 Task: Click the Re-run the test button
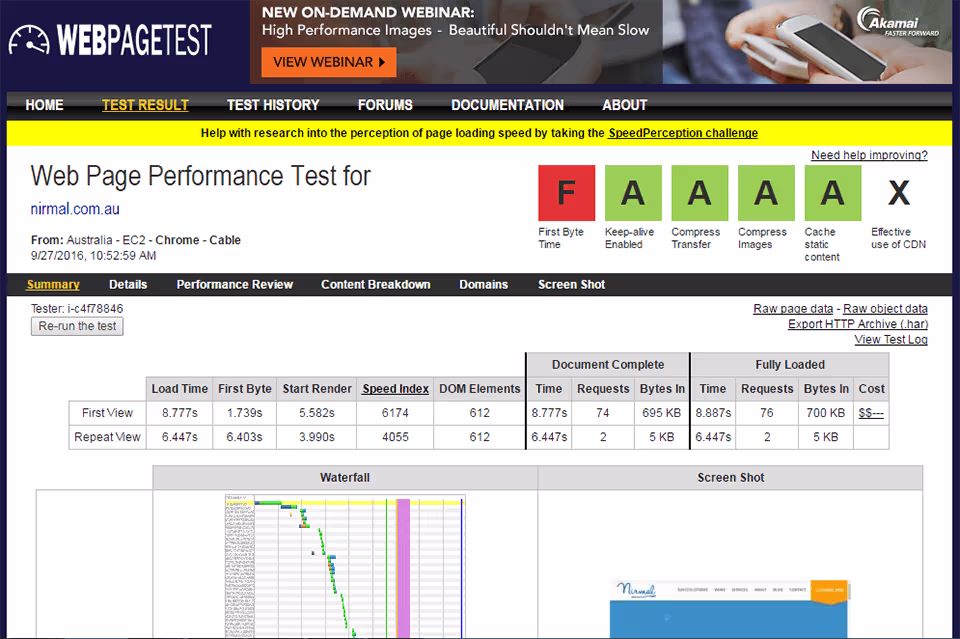(77, 326)
